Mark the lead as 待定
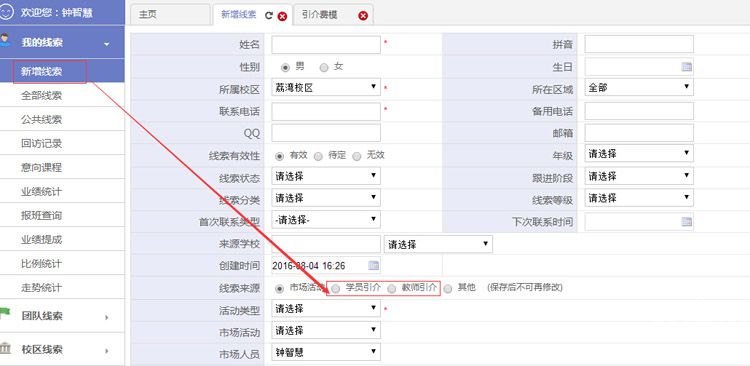Viewport: 750px width, 366px height. [x=318, y=156]
